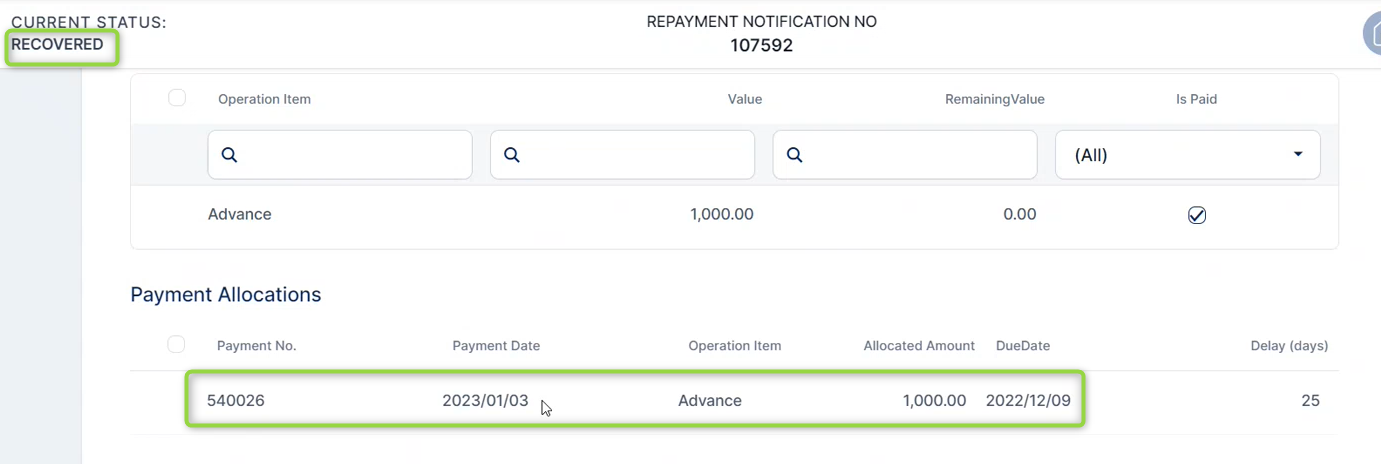Click the search icon in Operation Item filter
1381x464 pixels.
coord(229,155)
